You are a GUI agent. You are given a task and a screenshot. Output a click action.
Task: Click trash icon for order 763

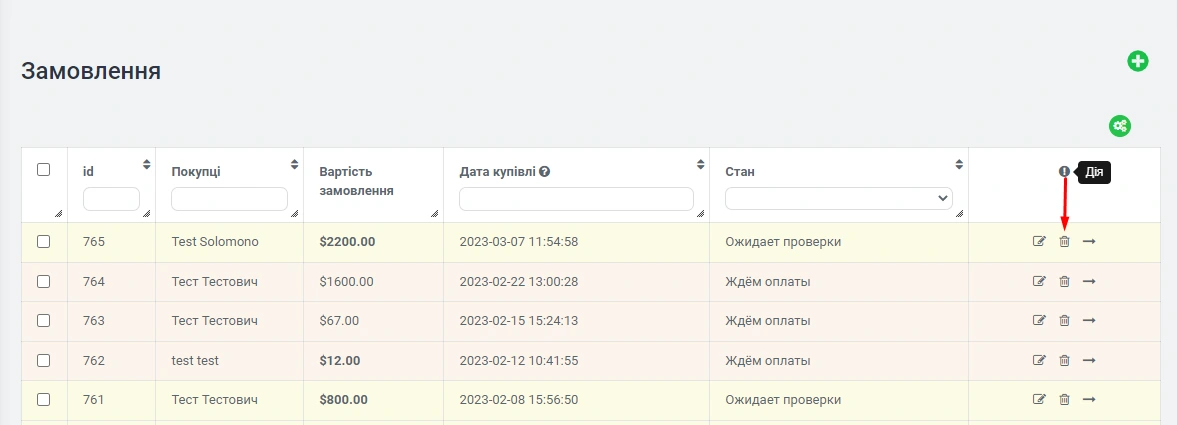1064,321
